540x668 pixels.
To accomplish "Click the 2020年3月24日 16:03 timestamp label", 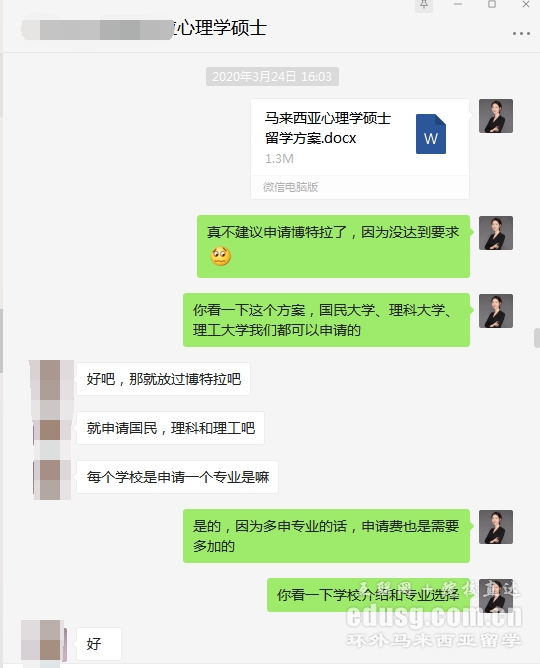I will pos(272,77).
